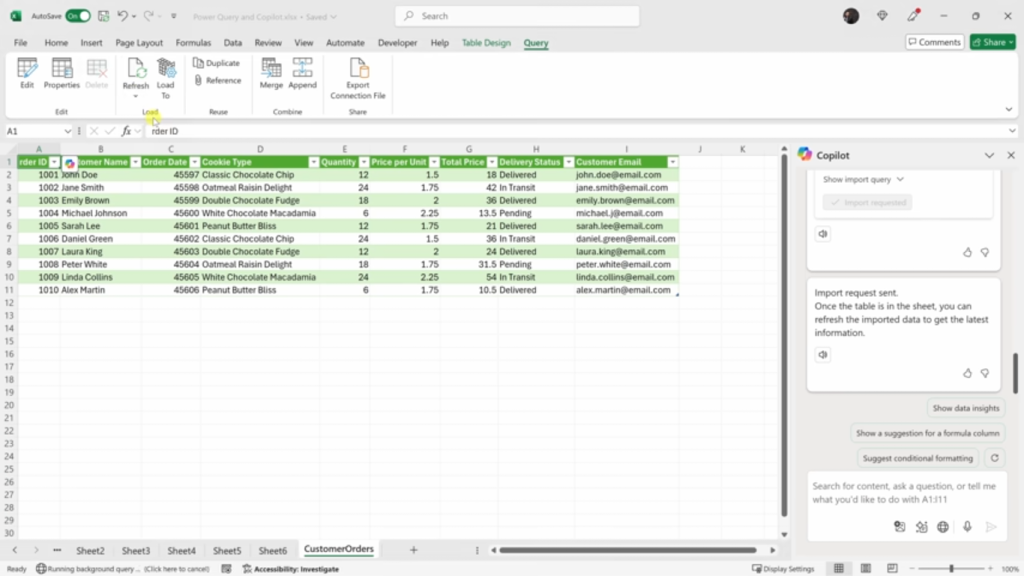Click Export Connection File icon
This screenshot has height=576, width=1024.
point(358,78)
